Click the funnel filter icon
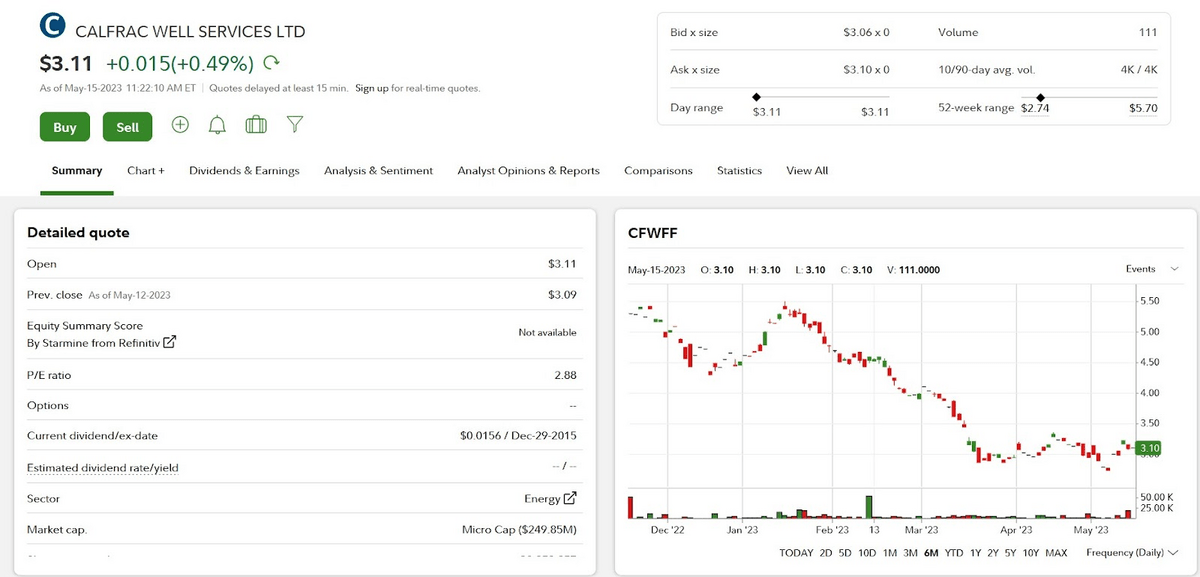The image size is (1200, 577). pos(294,125)
